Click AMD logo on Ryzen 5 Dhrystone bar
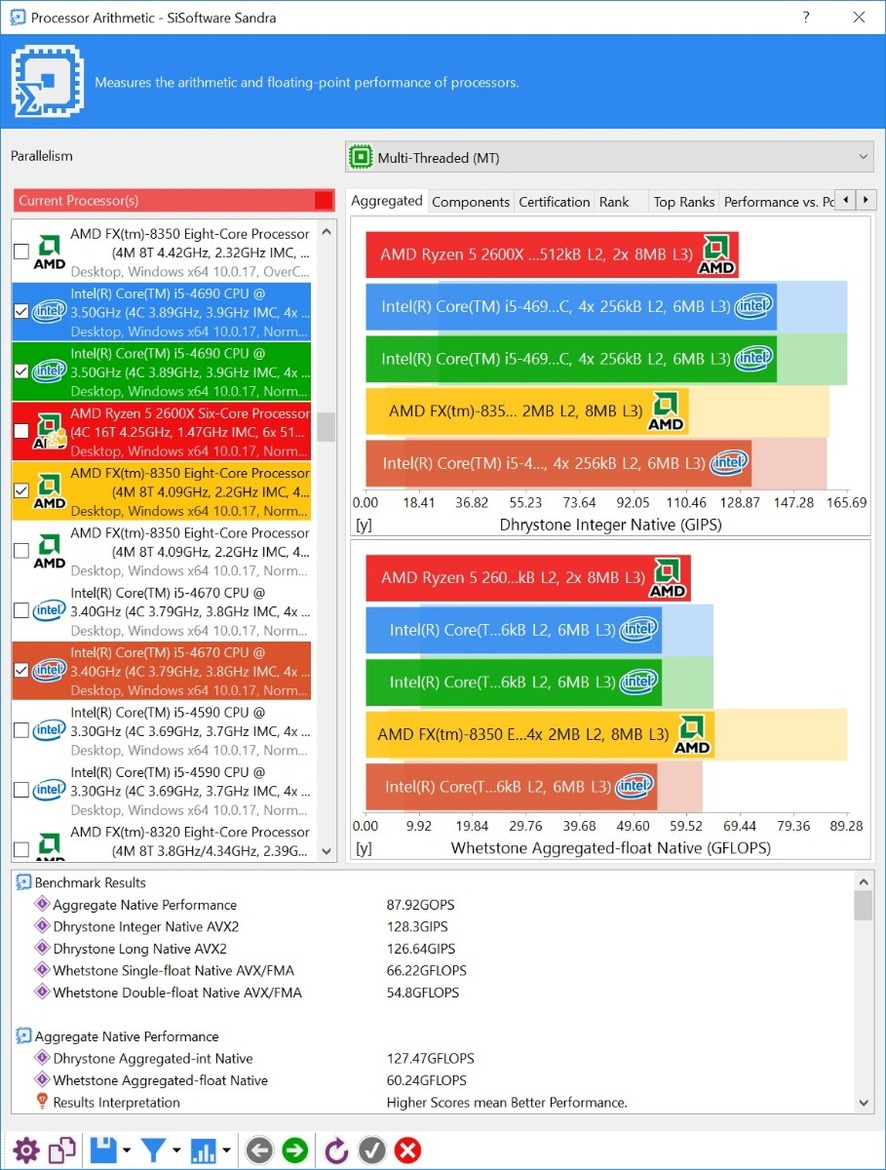This screenshot has width=886, height=1170. click(x=717, y=254)
